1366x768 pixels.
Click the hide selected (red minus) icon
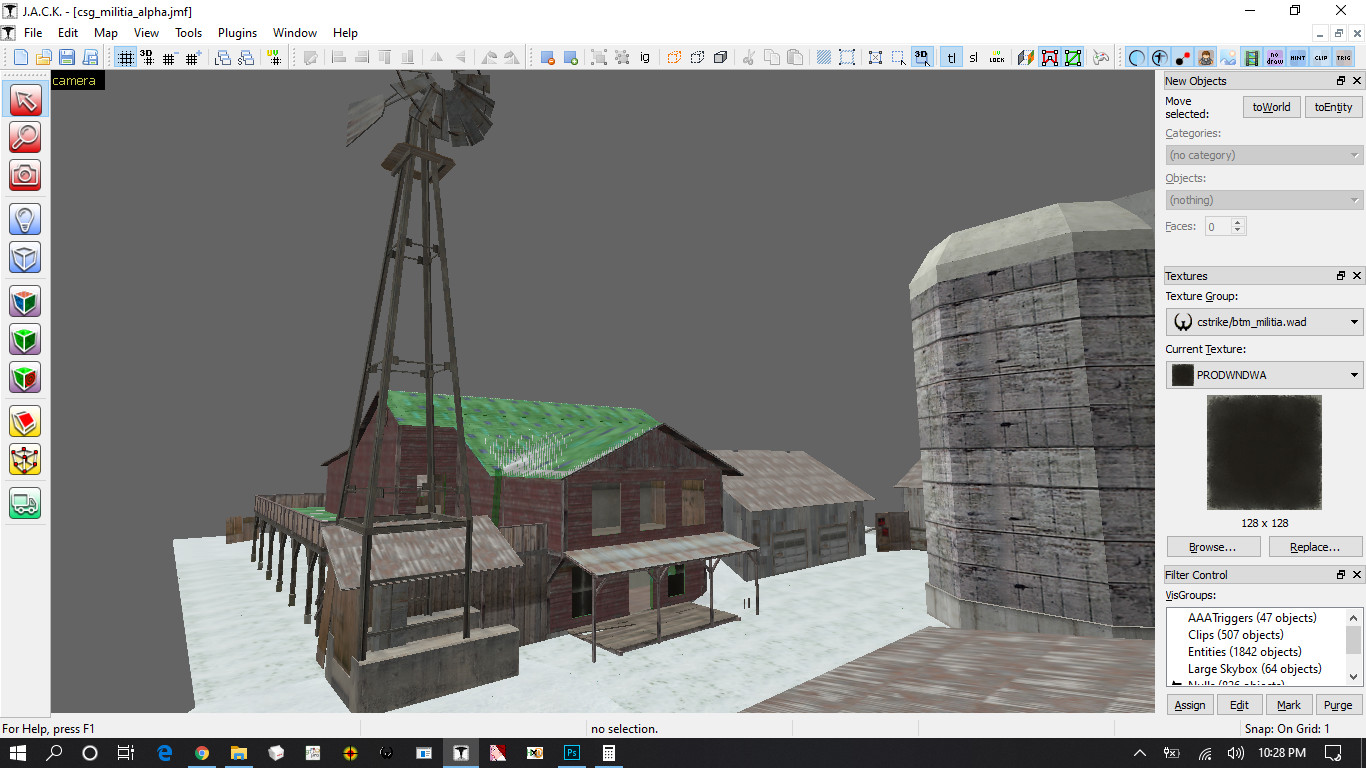(x=547, y=57)
